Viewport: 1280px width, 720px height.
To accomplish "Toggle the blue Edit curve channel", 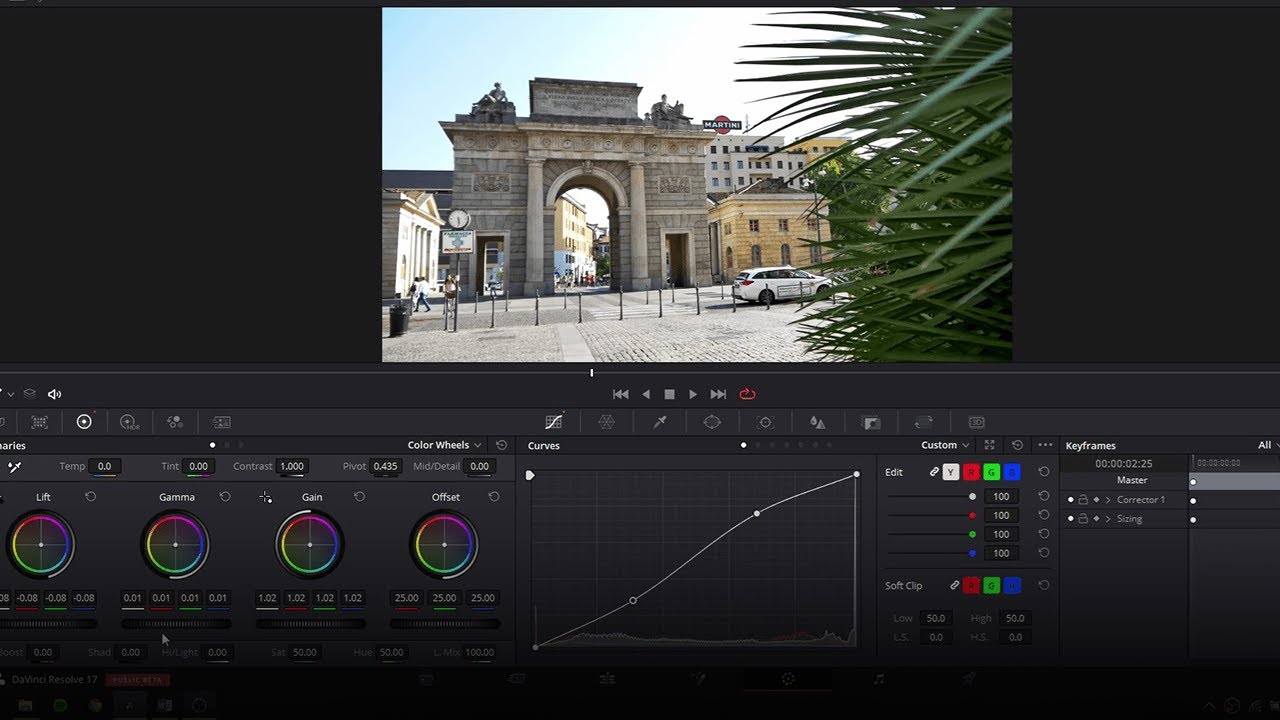I will (x=1013, y=472).
